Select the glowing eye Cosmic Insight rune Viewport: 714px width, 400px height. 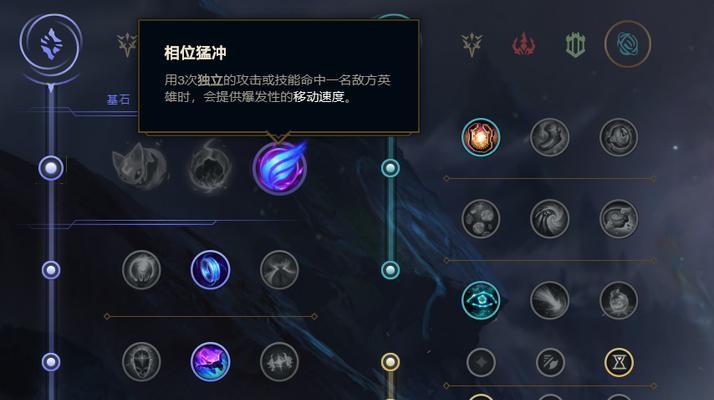point(480,300)
